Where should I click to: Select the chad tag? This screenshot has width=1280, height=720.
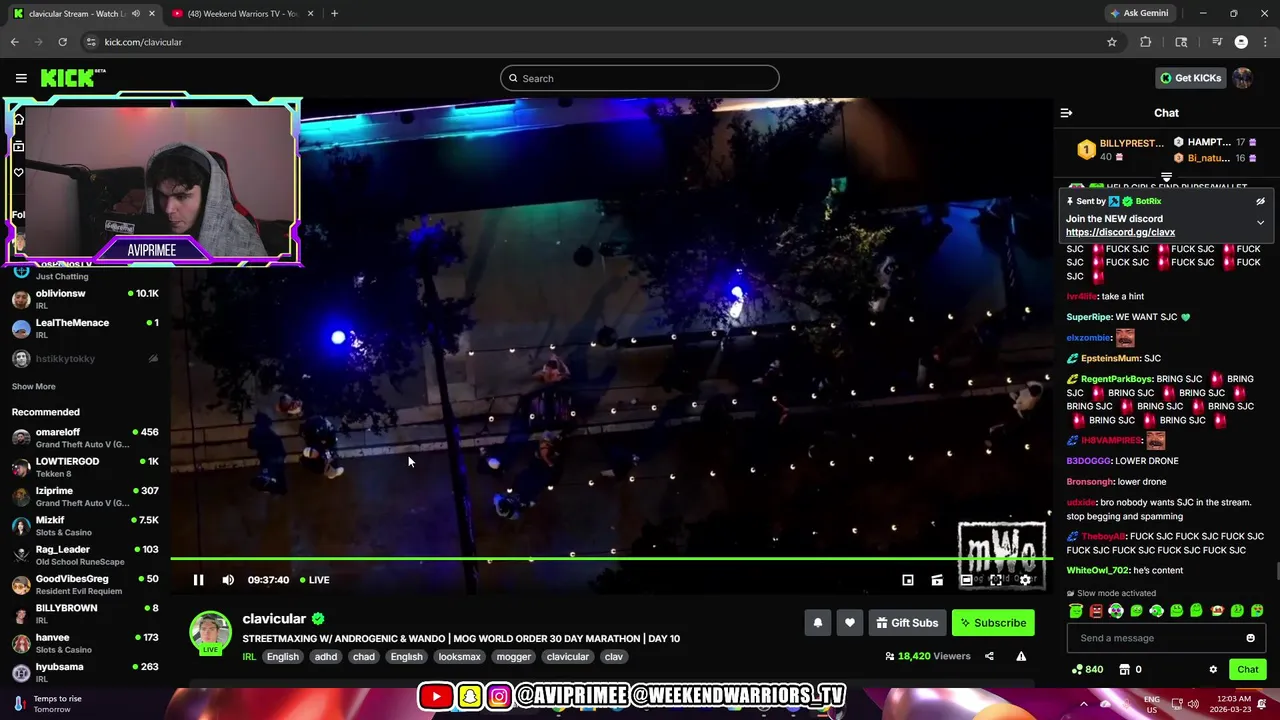[364, 657]
